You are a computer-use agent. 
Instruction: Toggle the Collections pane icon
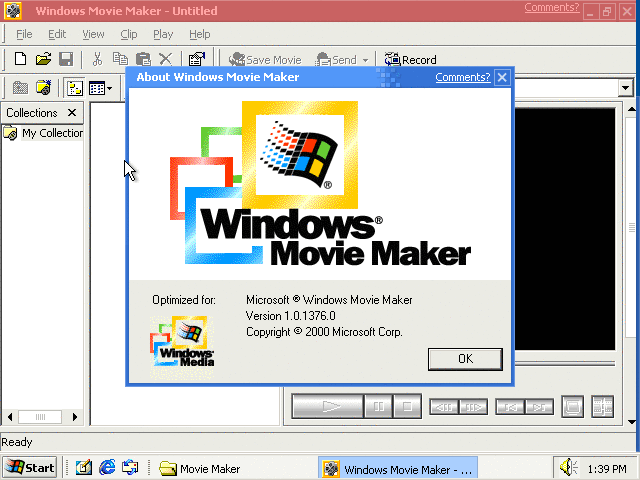coord(75,88)
